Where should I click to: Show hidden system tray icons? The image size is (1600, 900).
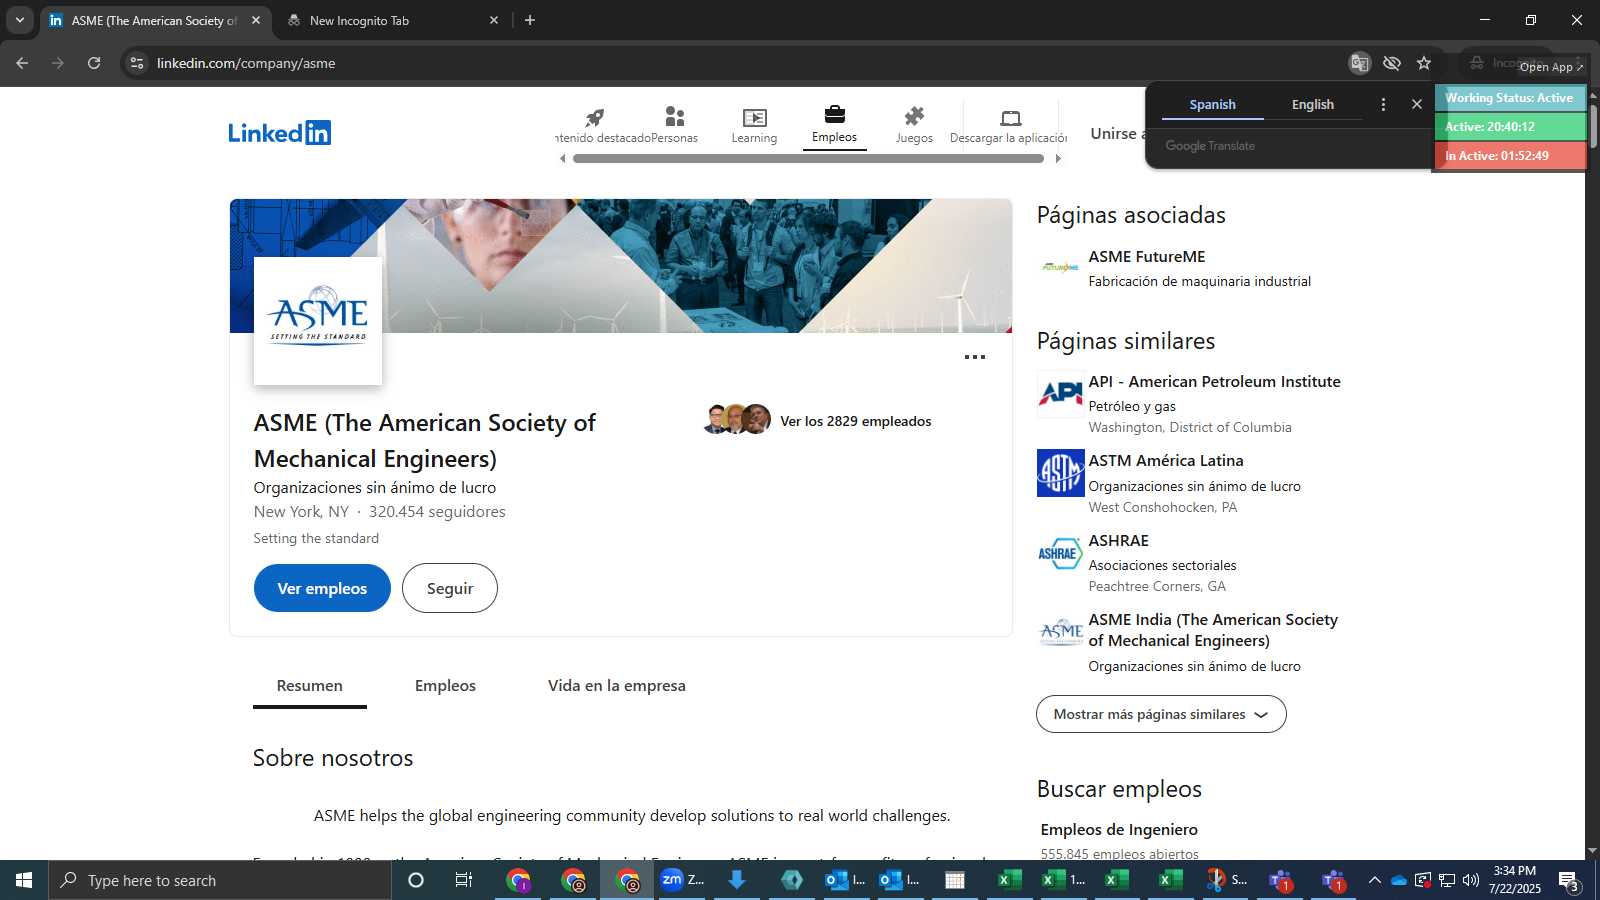tap(1374, 880)
